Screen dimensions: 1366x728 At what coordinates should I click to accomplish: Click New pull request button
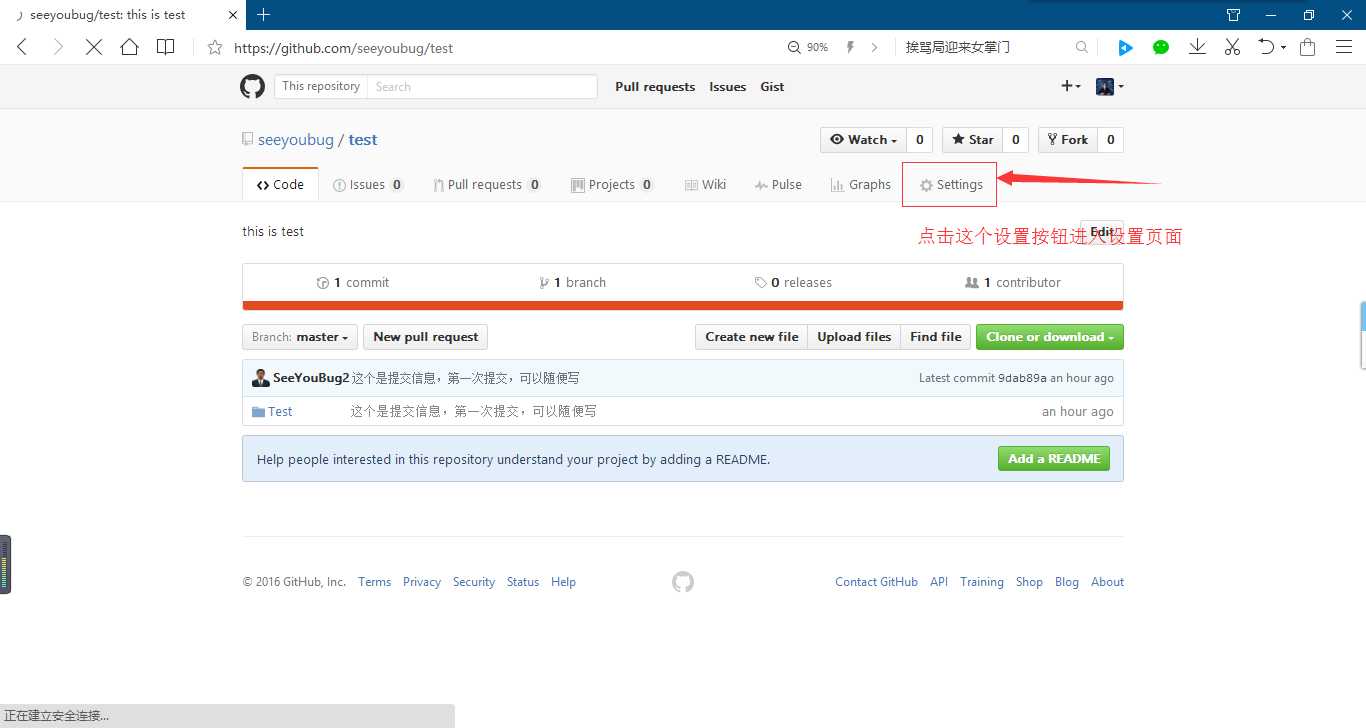point(426,337)
